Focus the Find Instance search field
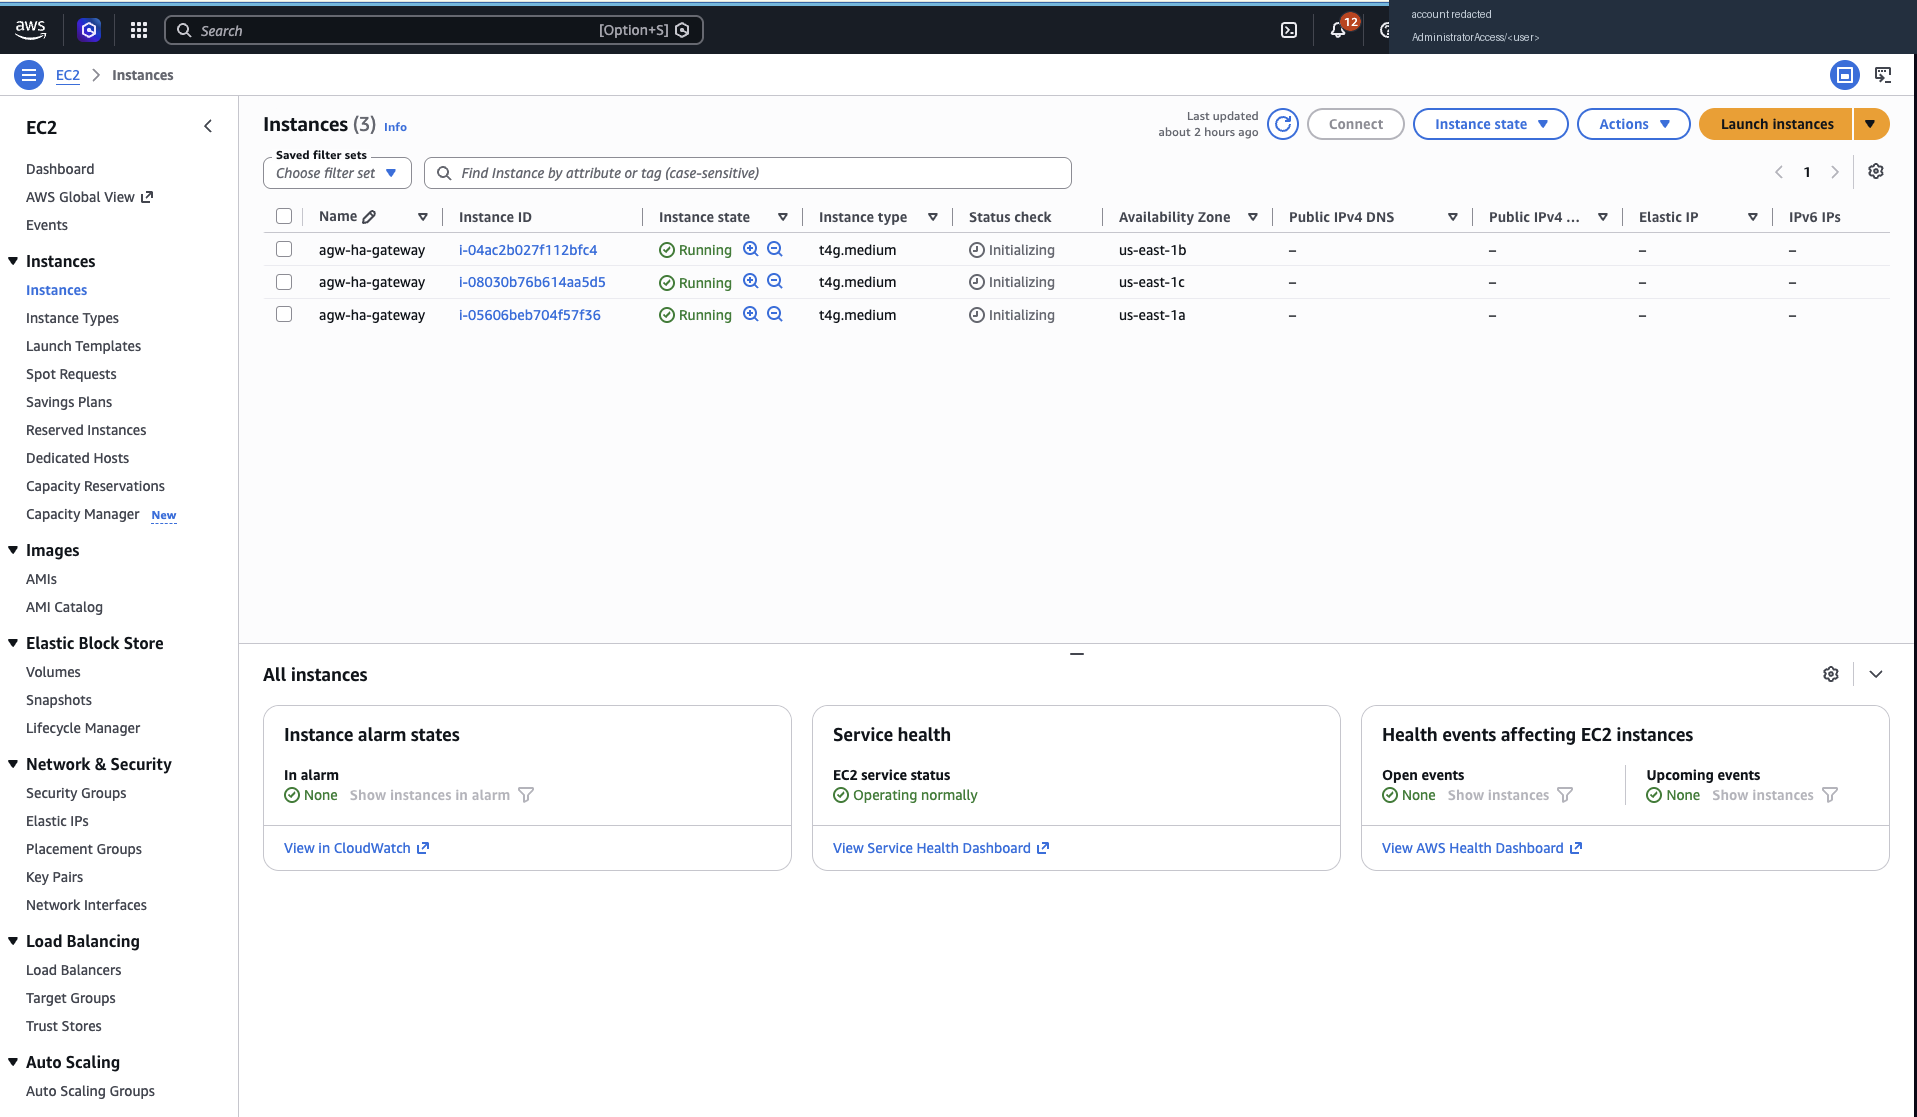Viewport: 1917px width, 1117px height. pyautogui.click(x=748, y=173)
